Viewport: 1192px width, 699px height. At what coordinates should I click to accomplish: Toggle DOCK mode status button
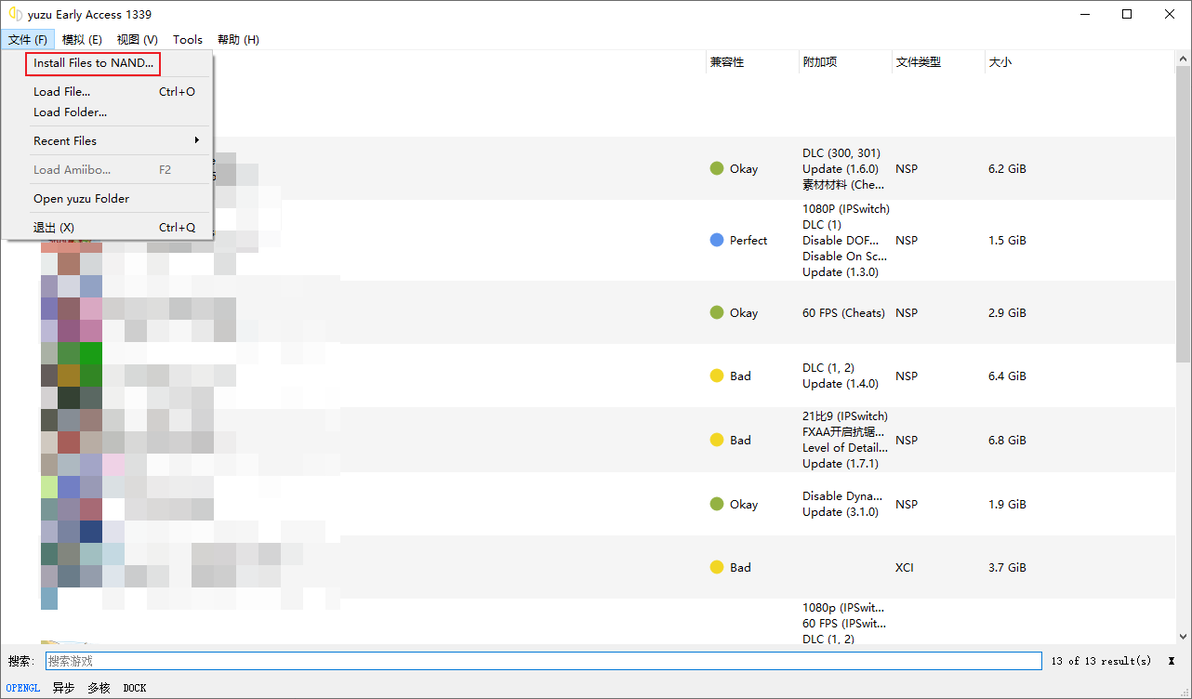pos(135,688)
